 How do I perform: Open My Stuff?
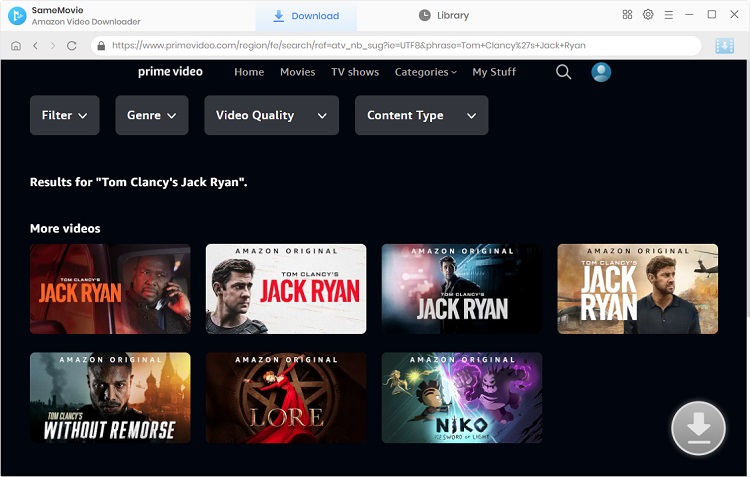point(494,72)
